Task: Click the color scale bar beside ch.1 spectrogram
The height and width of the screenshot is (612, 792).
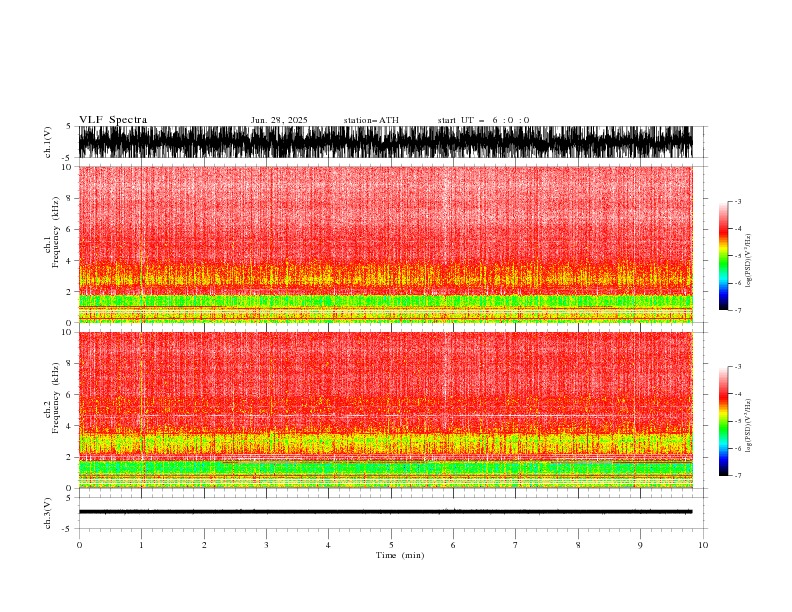Action: click(723, 256)
